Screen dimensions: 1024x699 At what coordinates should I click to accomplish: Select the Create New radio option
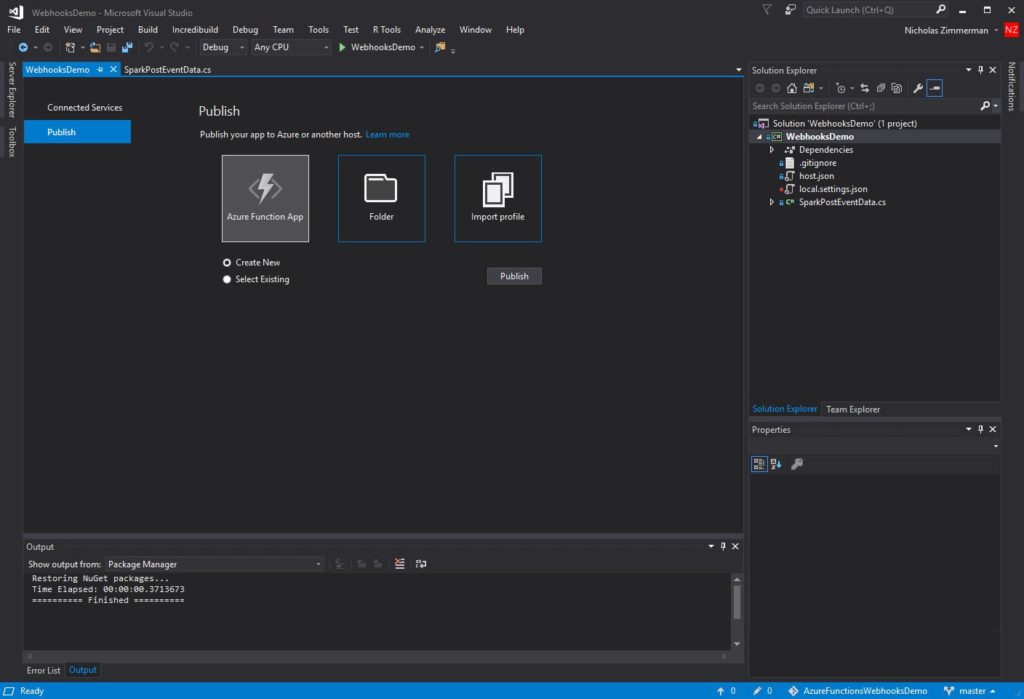click(227, 263)
